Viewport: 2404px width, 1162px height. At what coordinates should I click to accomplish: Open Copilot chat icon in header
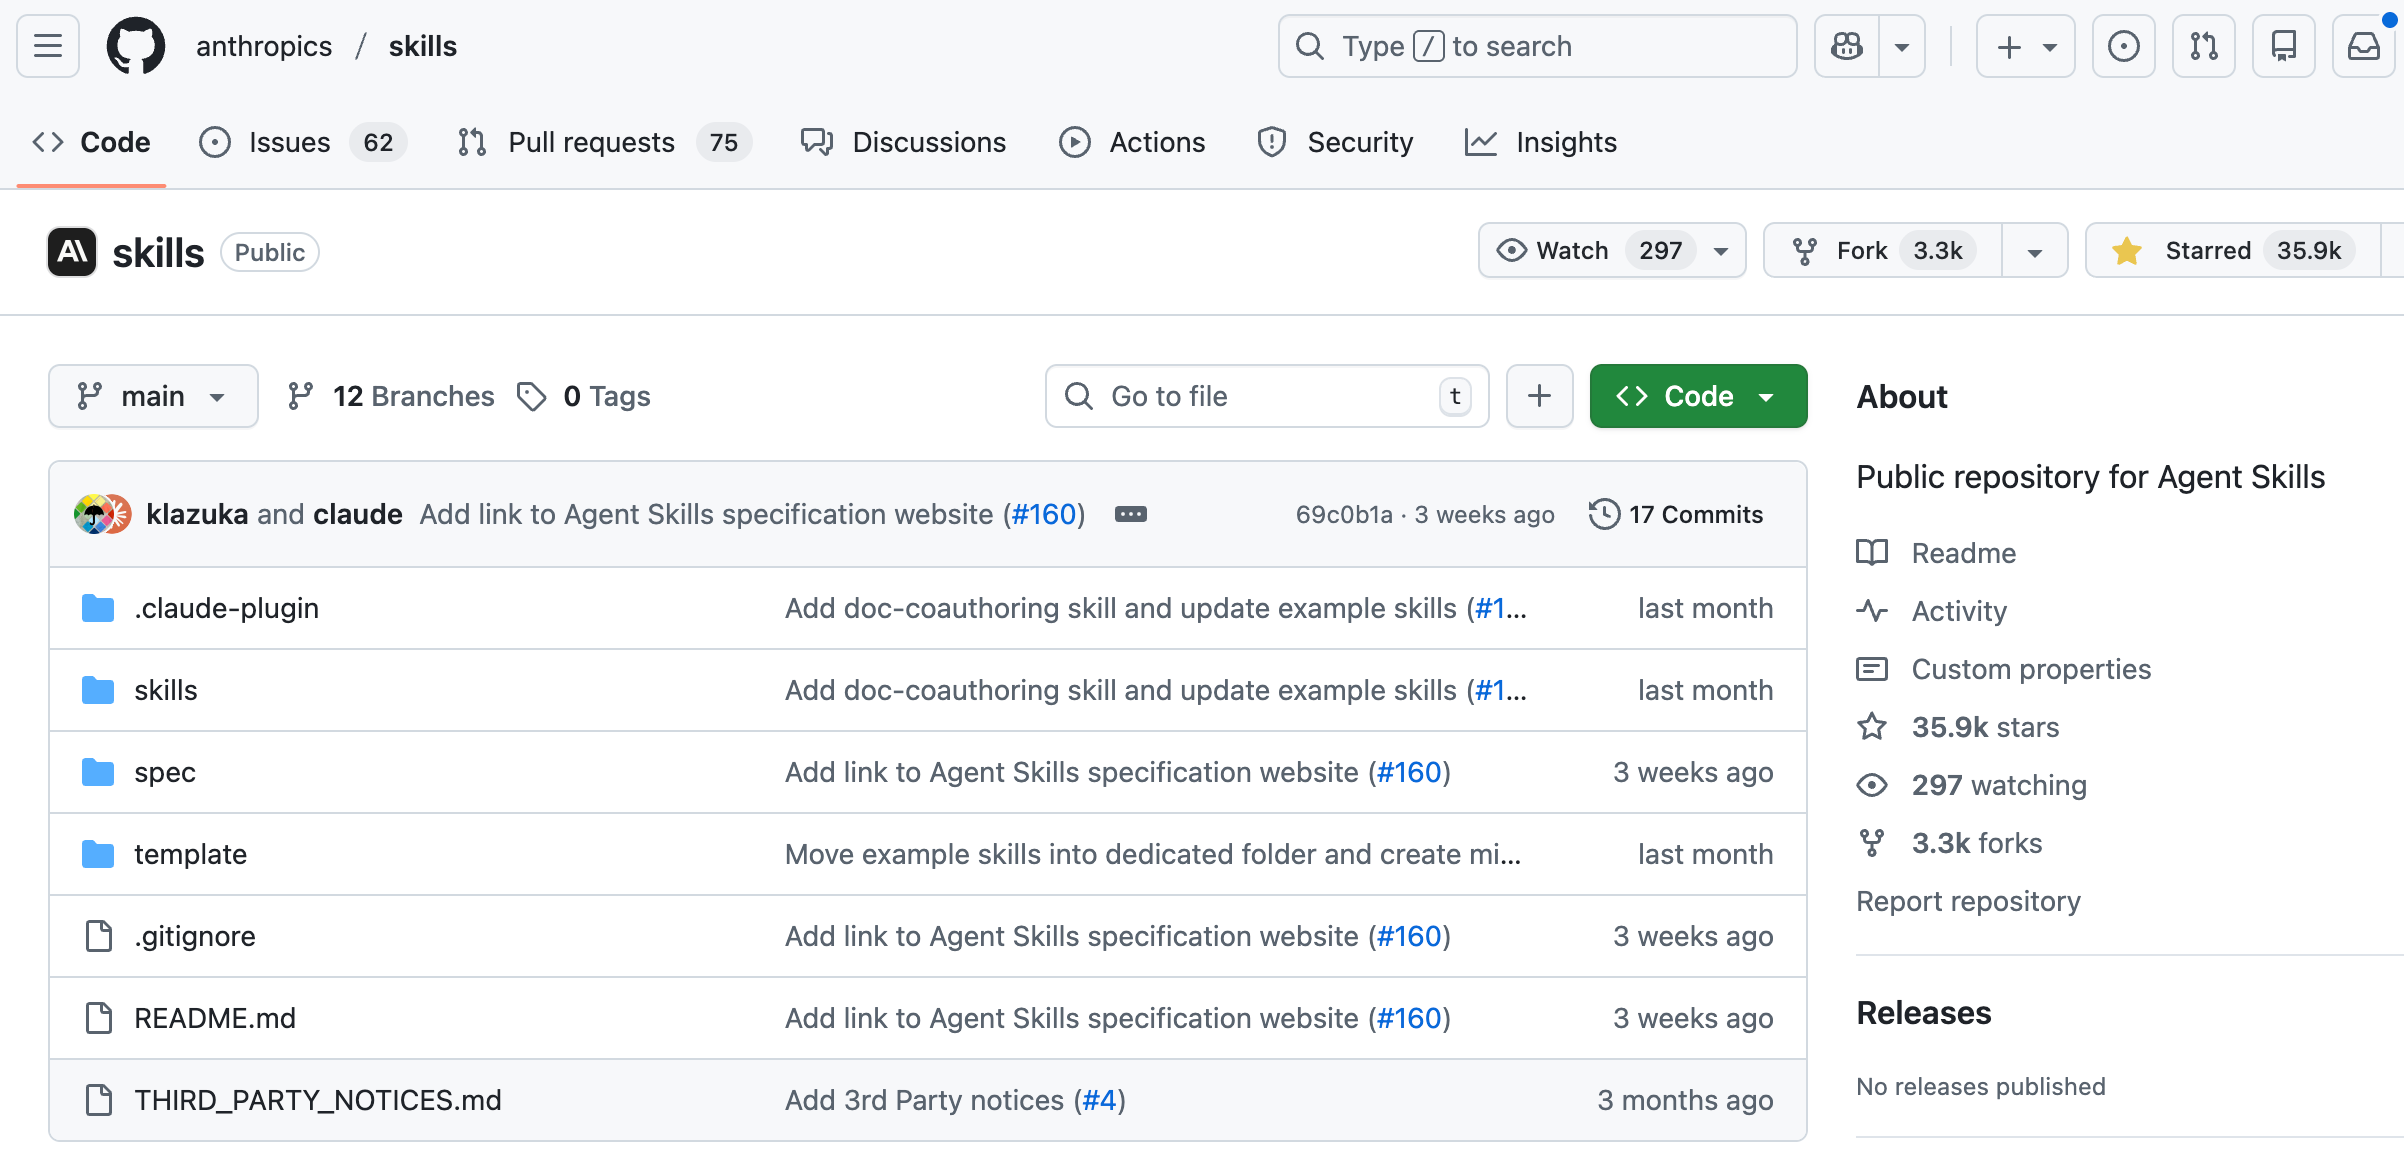point(1847,46)
